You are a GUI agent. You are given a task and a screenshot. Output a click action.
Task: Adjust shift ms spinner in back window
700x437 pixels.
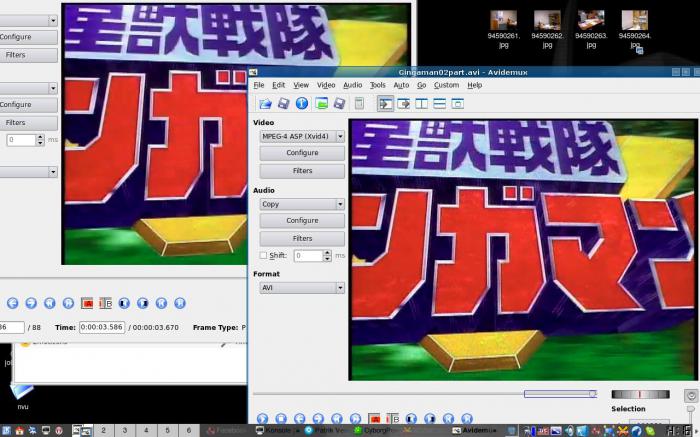[x=40, y=140]
